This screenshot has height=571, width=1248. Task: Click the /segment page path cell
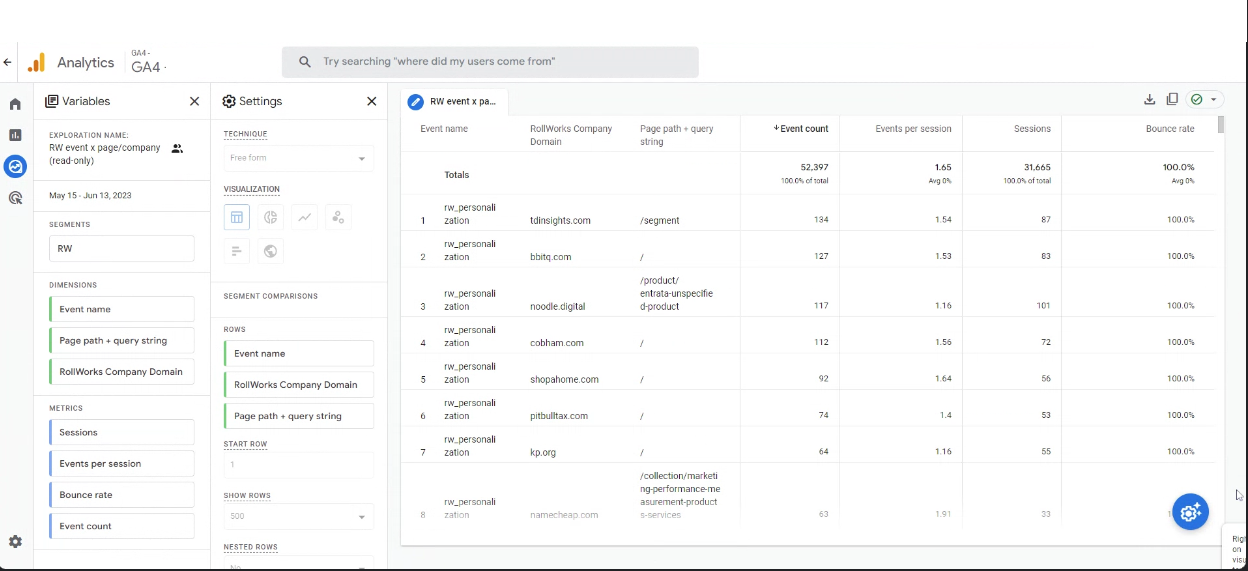660,220
